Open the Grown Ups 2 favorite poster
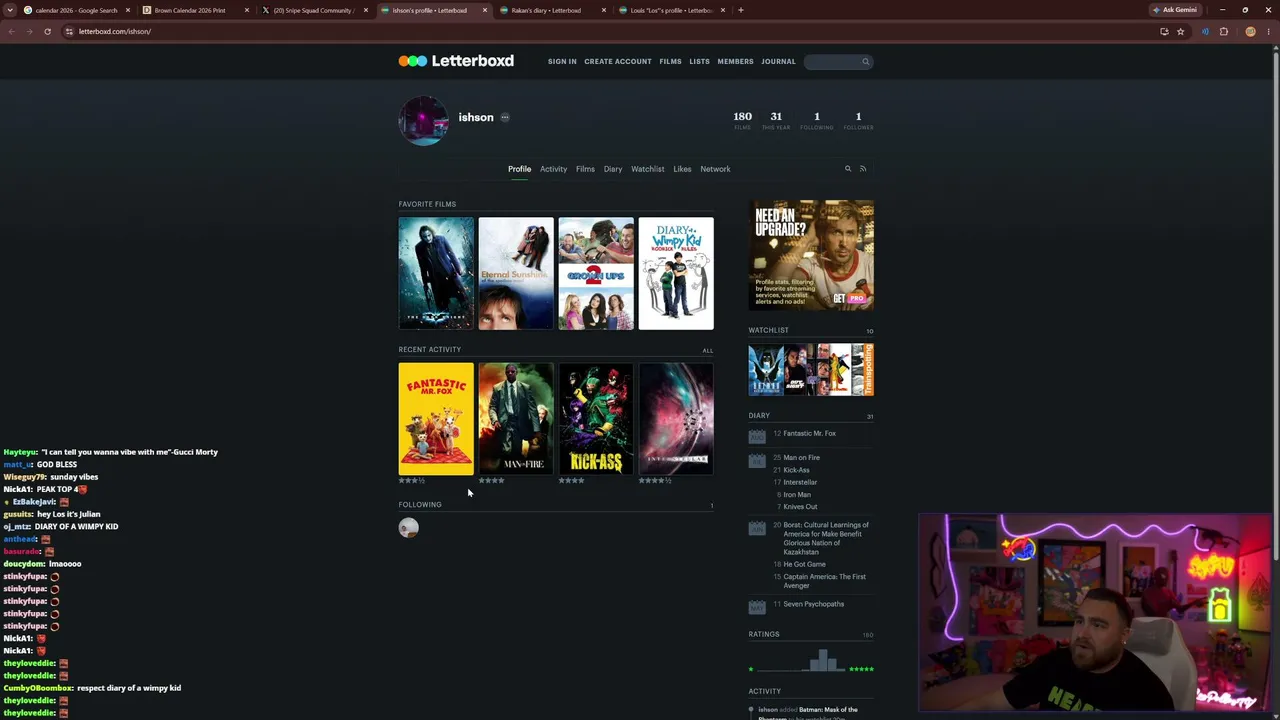This screenshot has width=1280, height=720. pos(596,273)
